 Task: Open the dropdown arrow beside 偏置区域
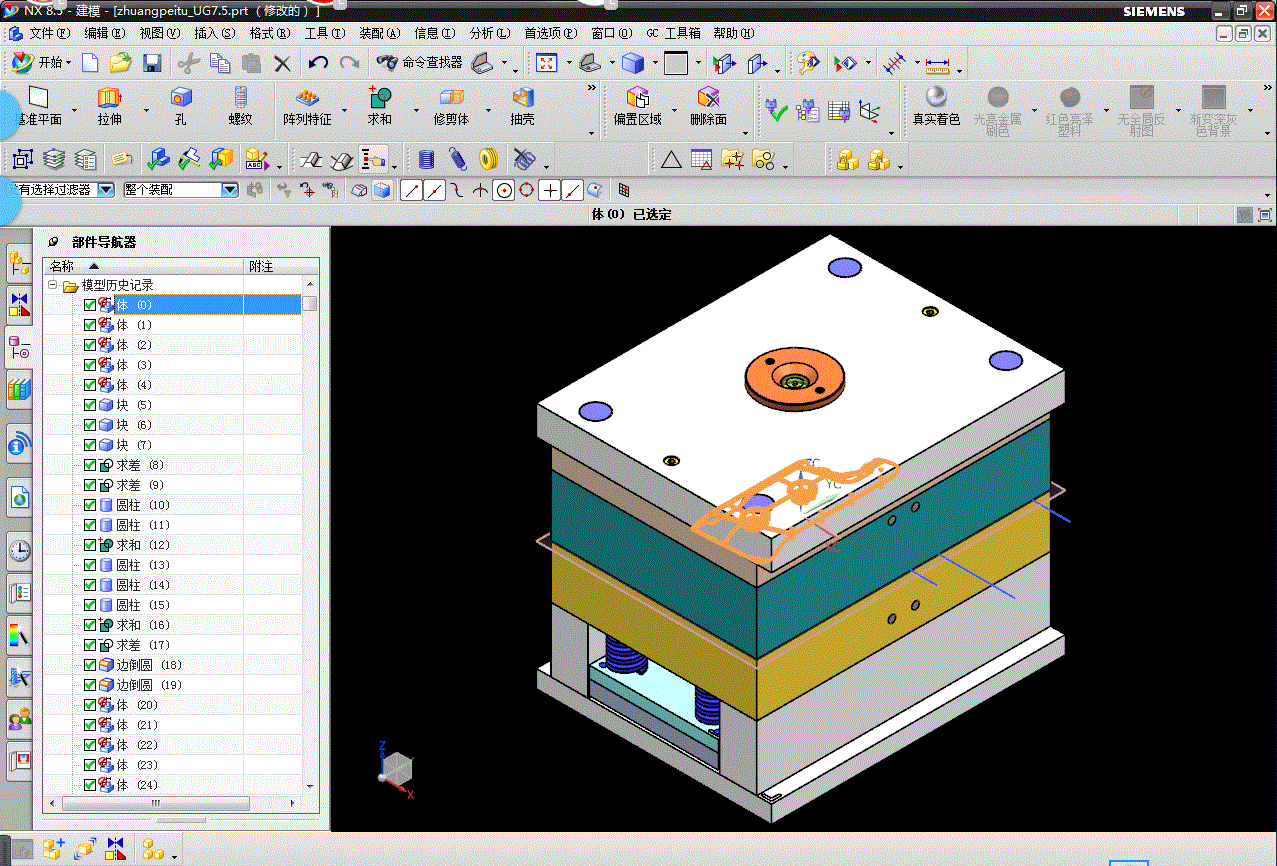pyautogui.click(x=674, y=110)
